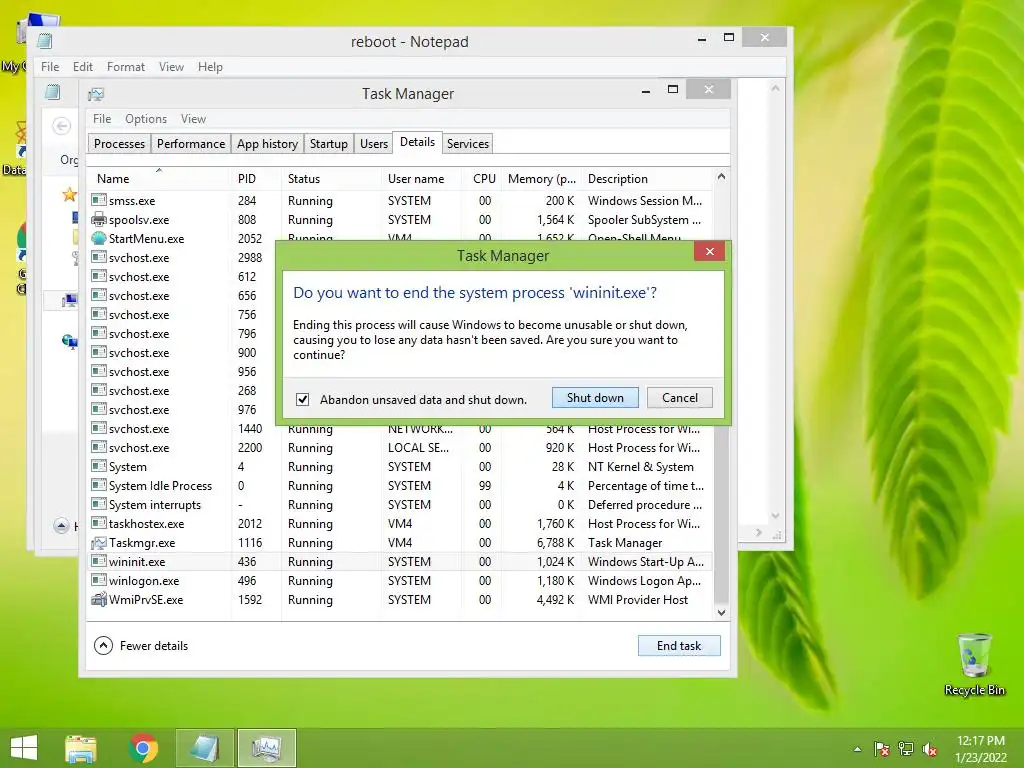Image resolution: width=1024 pixels, height=768 pixels.
Task: Select the StartMenu.exe process icon
Action: [99, 238]
